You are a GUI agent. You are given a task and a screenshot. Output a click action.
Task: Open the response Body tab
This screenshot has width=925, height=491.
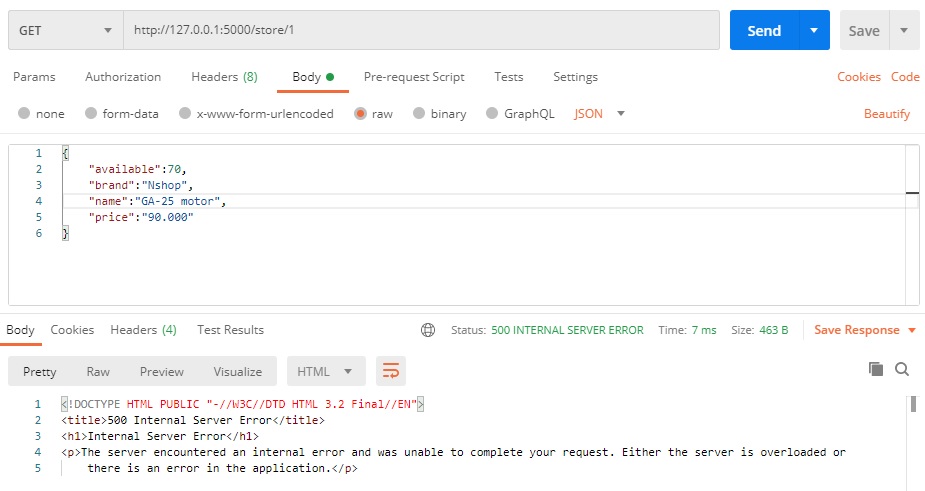click(20, 330)
